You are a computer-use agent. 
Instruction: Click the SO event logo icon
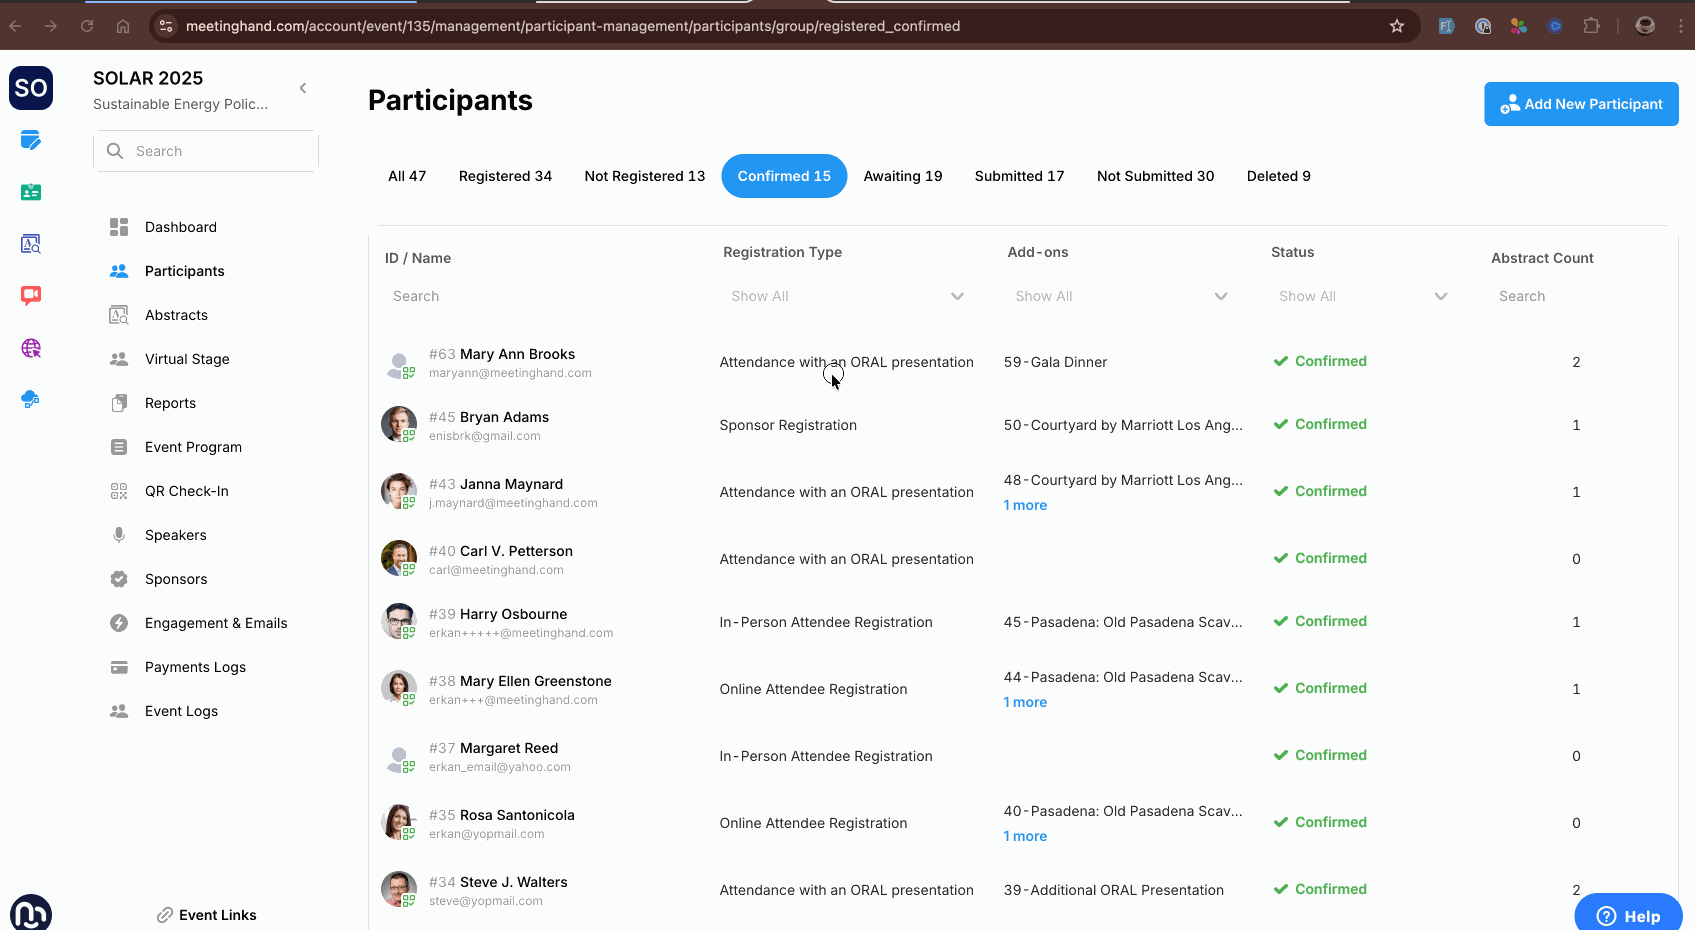click(x=31, y=88)
